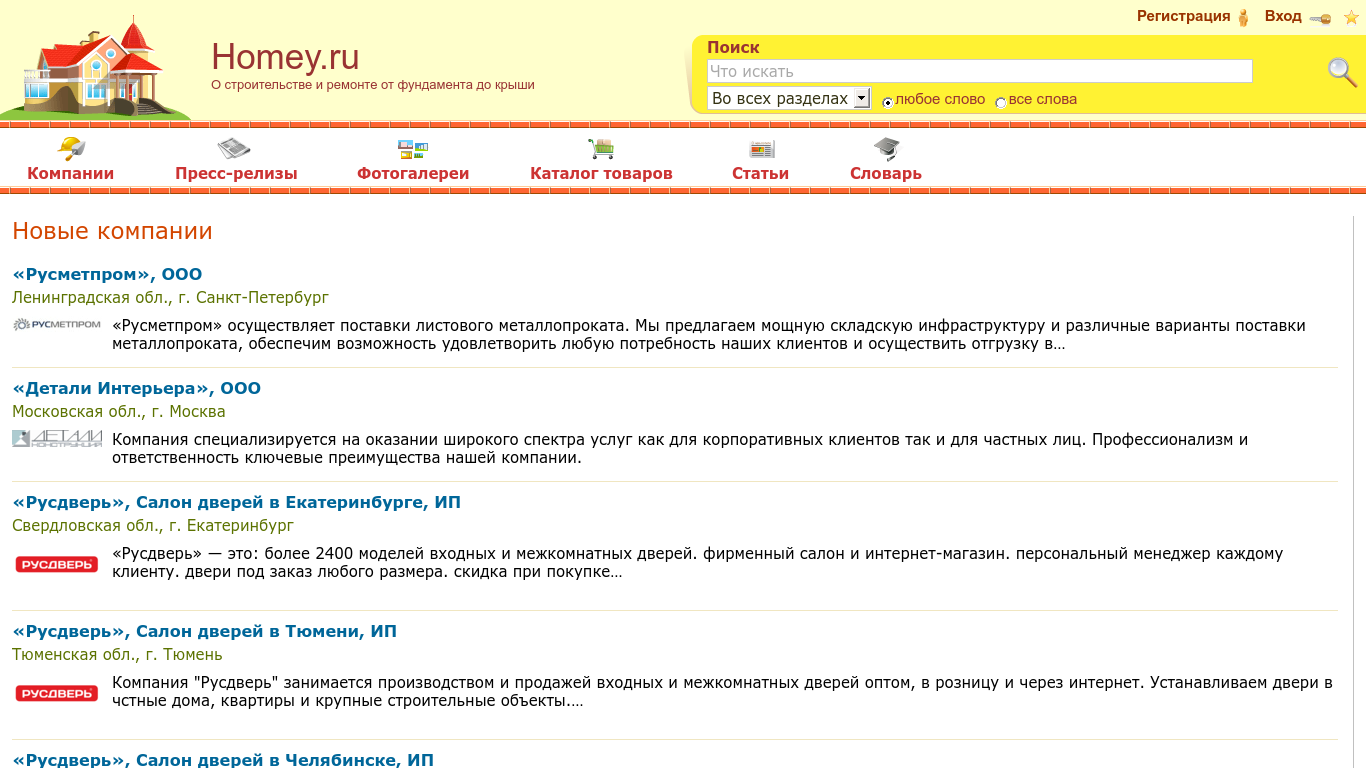Click the graduation cap Словарь icon
This screenshot has width=1366, height=768.
[886, 149]
